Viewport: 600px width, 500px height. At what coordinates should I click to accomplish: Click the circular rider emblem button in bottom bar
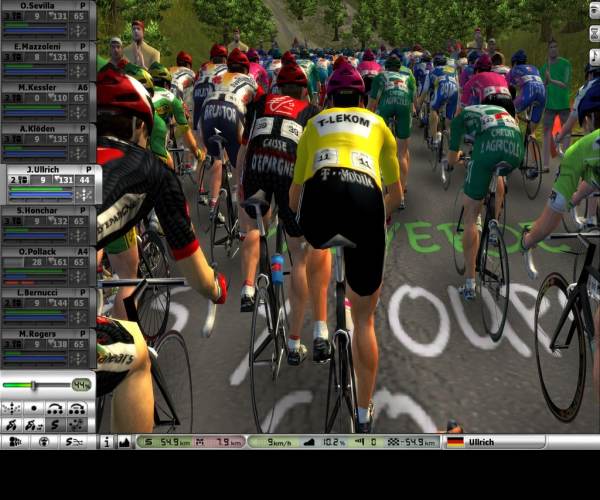coord(44,442)
